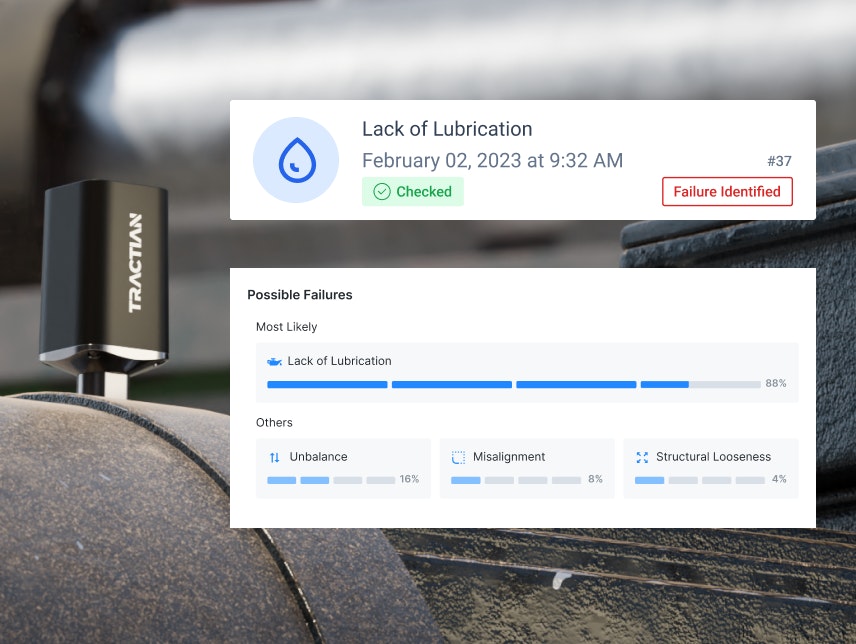Click the blue water drop icon
The image size is (856, 644).
coord(295,160)
